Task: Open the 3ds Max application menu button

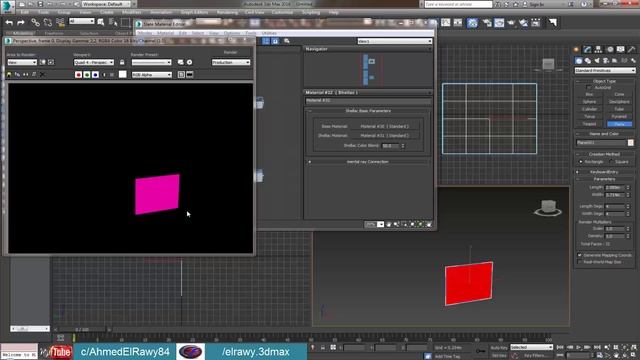Action: (7, 6)
